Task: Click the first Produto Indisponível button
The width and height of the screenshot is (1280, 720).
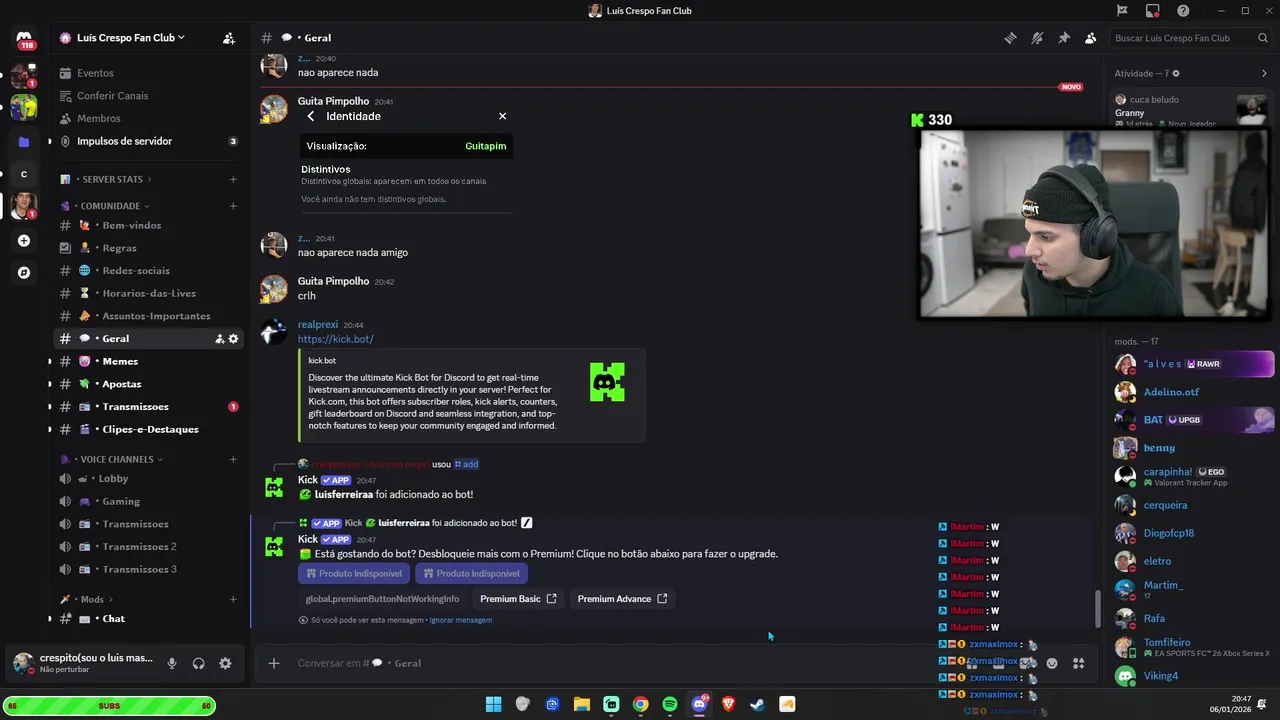Action: click(x=354, y=574)
